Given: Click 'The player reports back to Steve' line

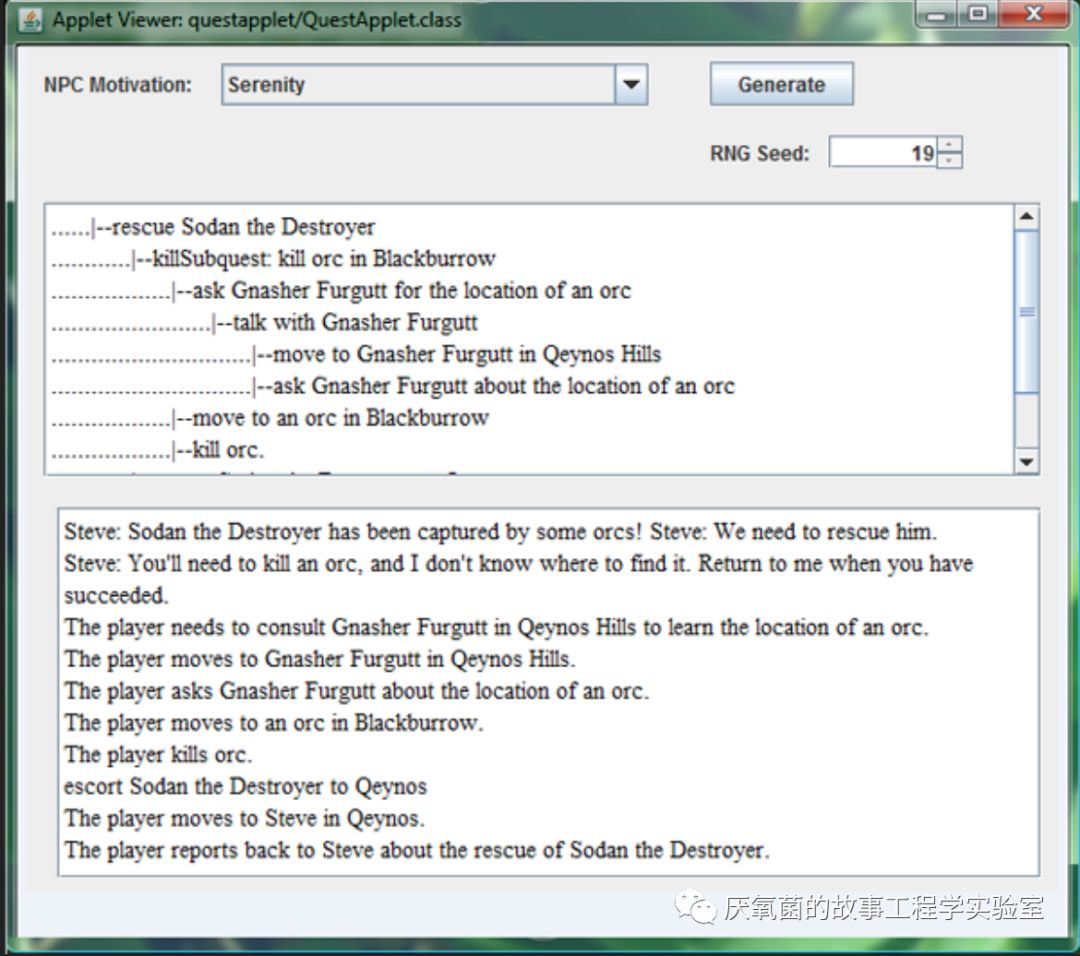Looking at the screenshot, I should click(417, 850).
